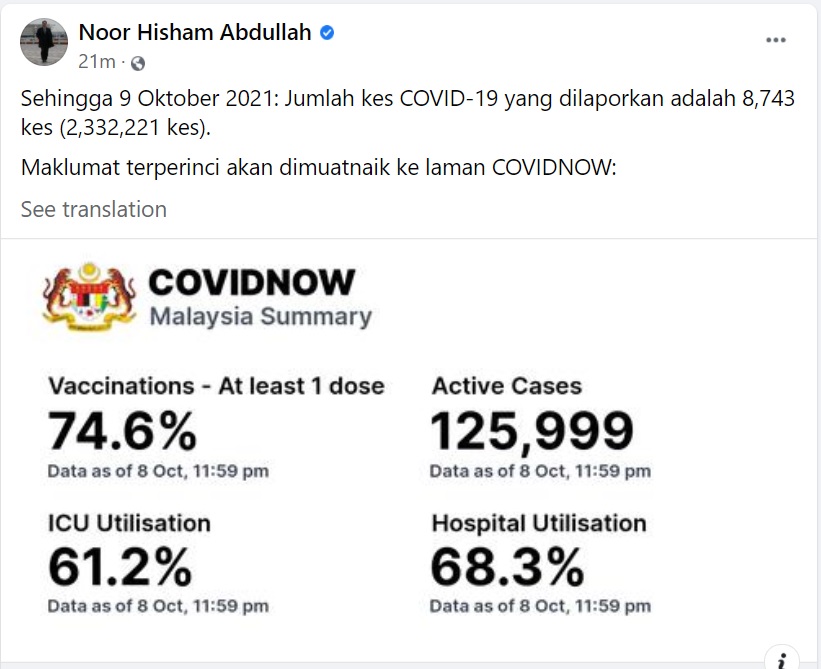Screen dimensions: 821x669
Task: Open Noor Hisham Abdullah profile picture
Action: click(44, 42)
